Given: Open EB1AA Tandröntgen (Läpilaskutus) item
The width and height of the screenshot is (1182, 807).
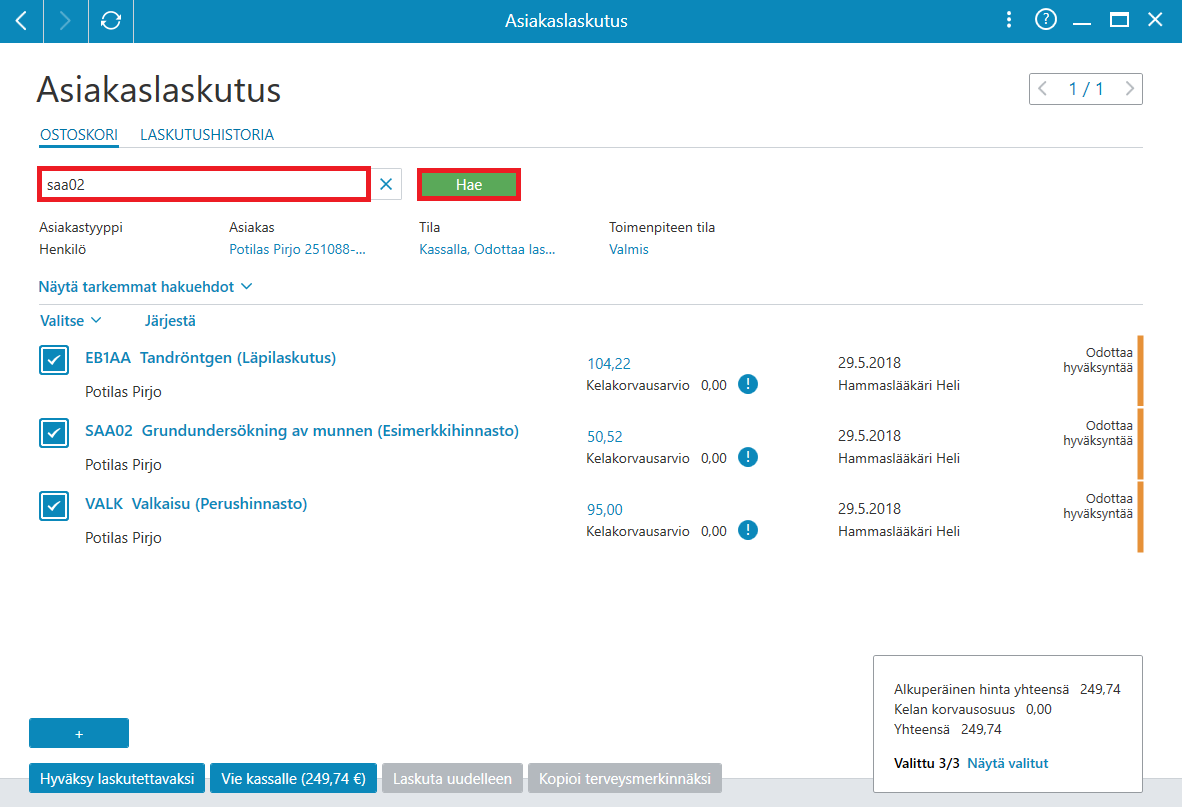Looking at the screenshot, I should click(210, 358).
